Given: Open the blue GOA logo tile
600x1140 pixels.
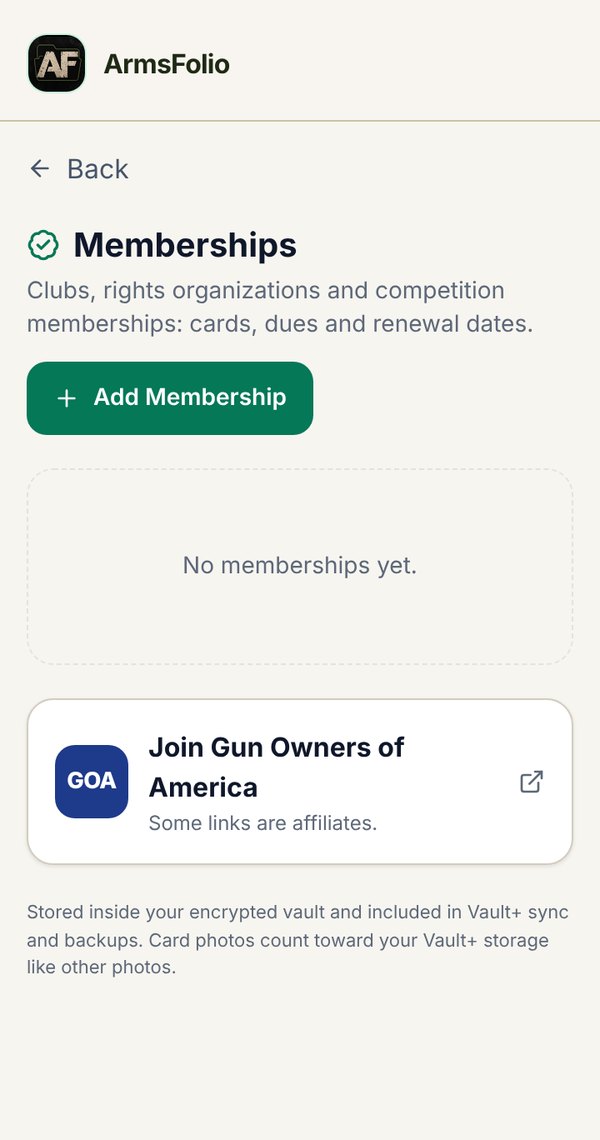Looking at the screenshot, I should point(92,782).
